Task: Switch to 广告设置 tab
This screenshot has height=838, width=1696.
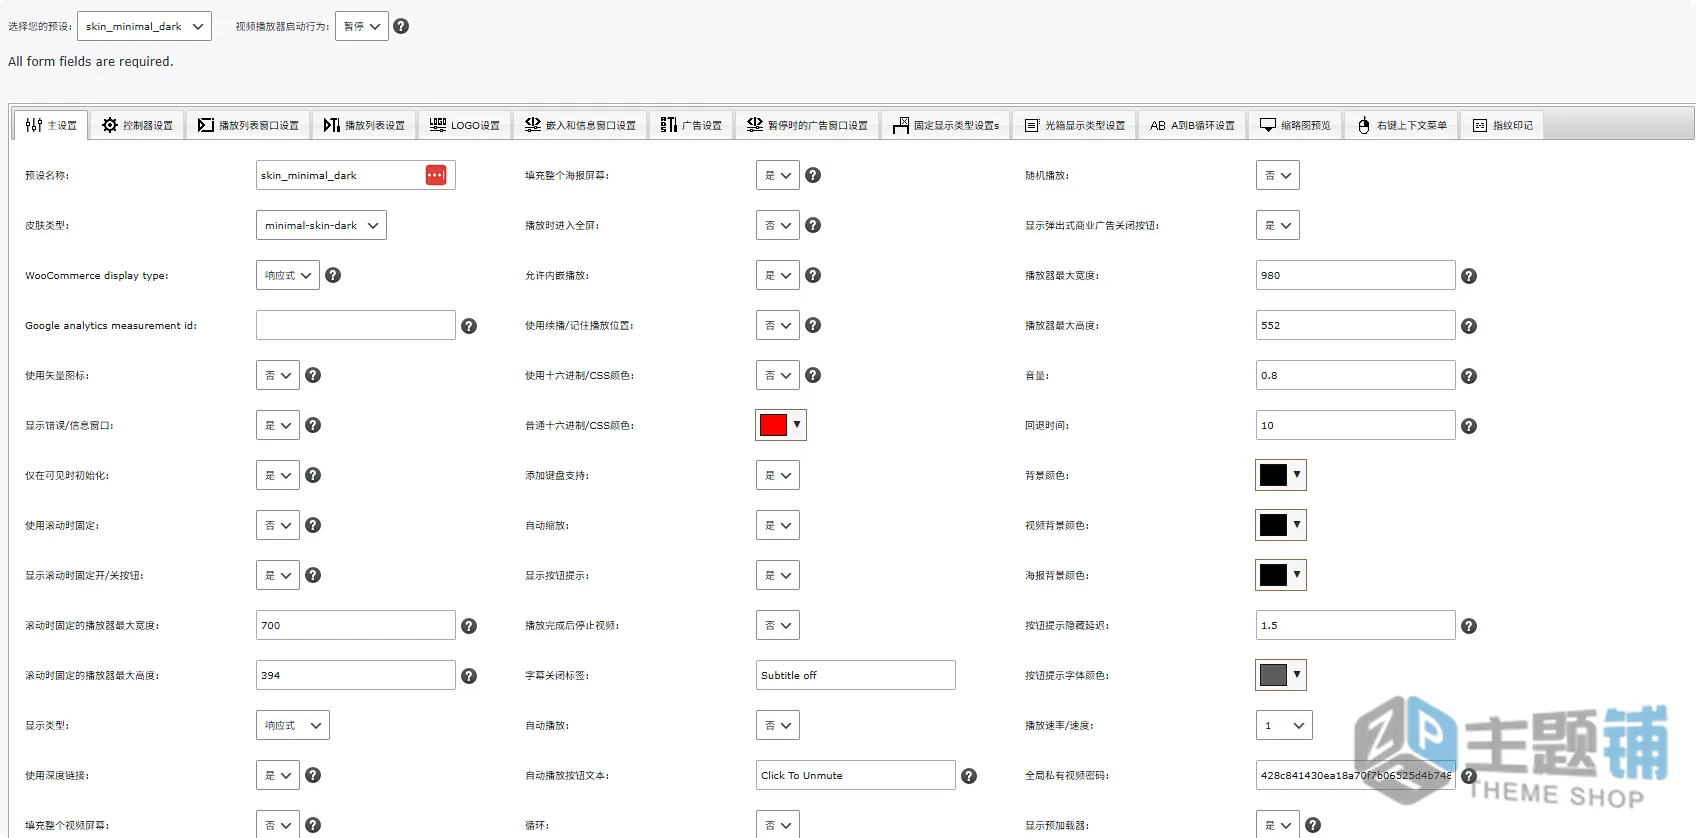Action: [691, 125]
